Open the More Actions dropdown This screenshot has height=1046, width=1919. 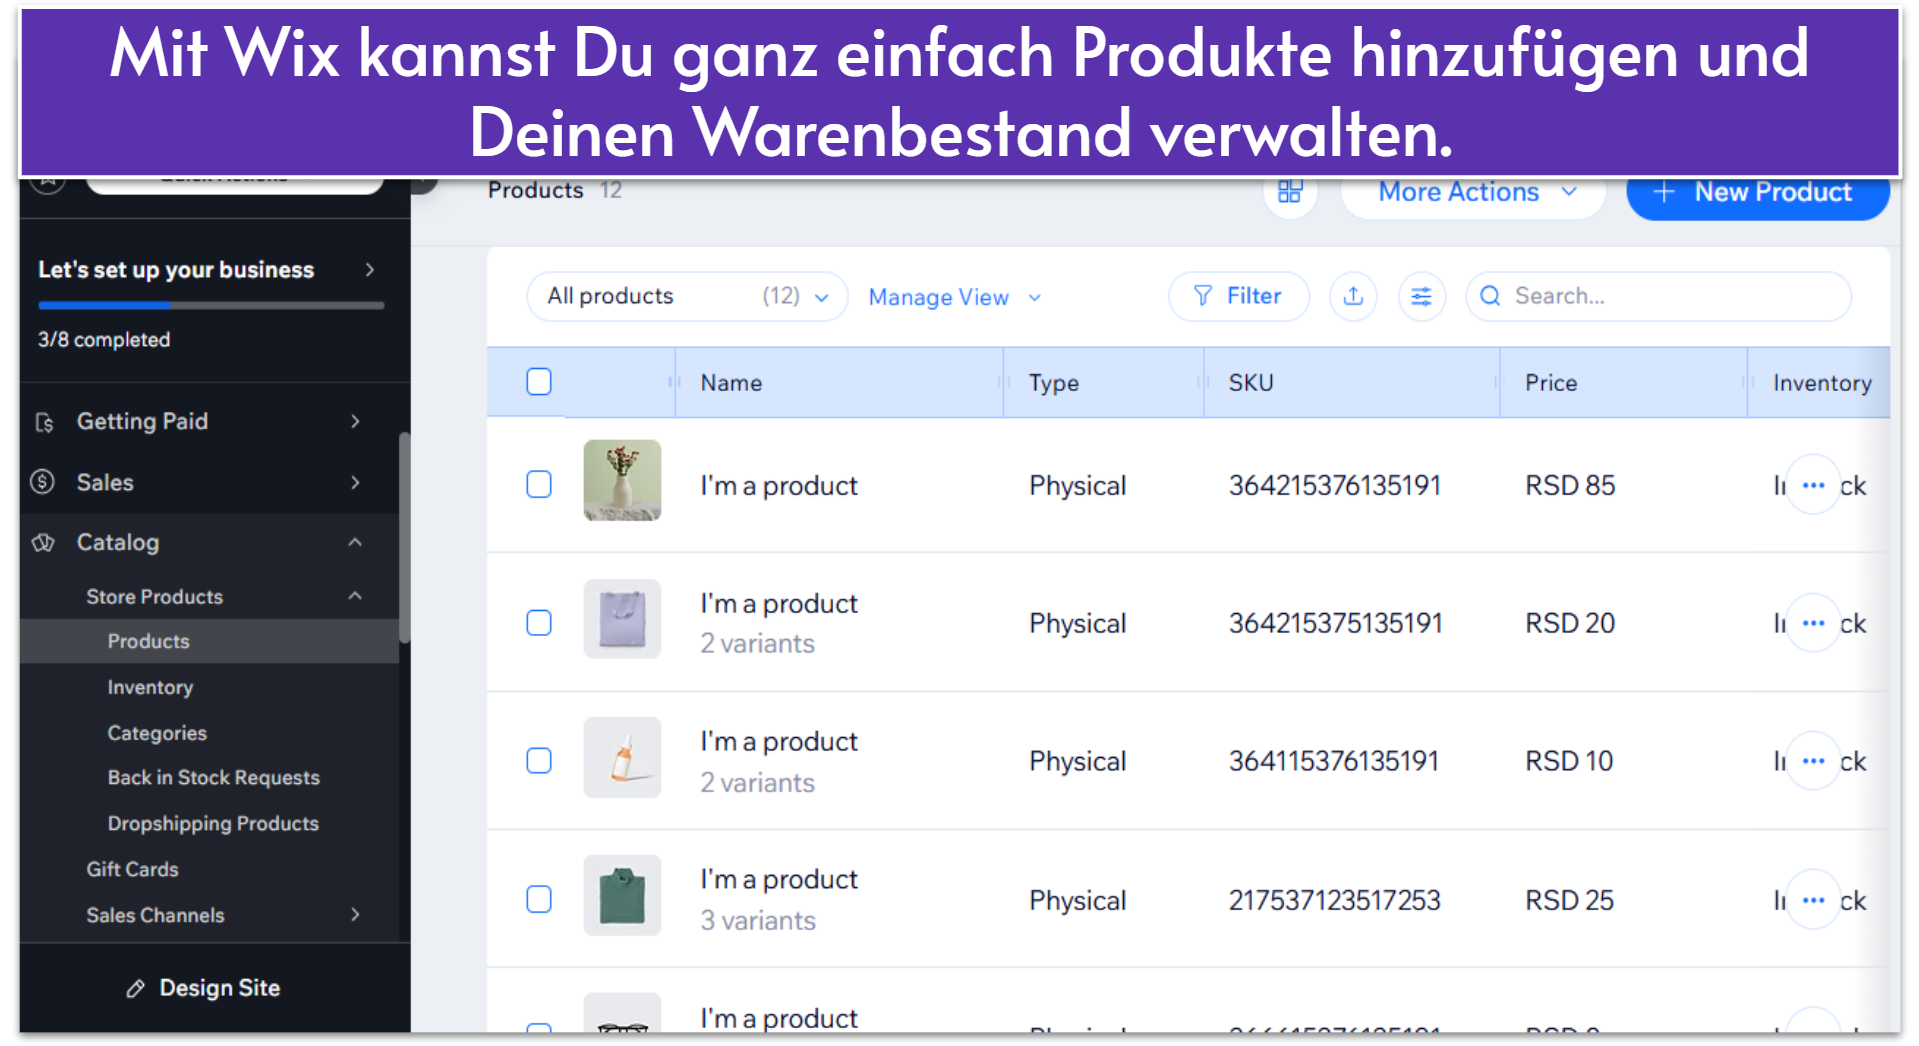pos(1471,192)
